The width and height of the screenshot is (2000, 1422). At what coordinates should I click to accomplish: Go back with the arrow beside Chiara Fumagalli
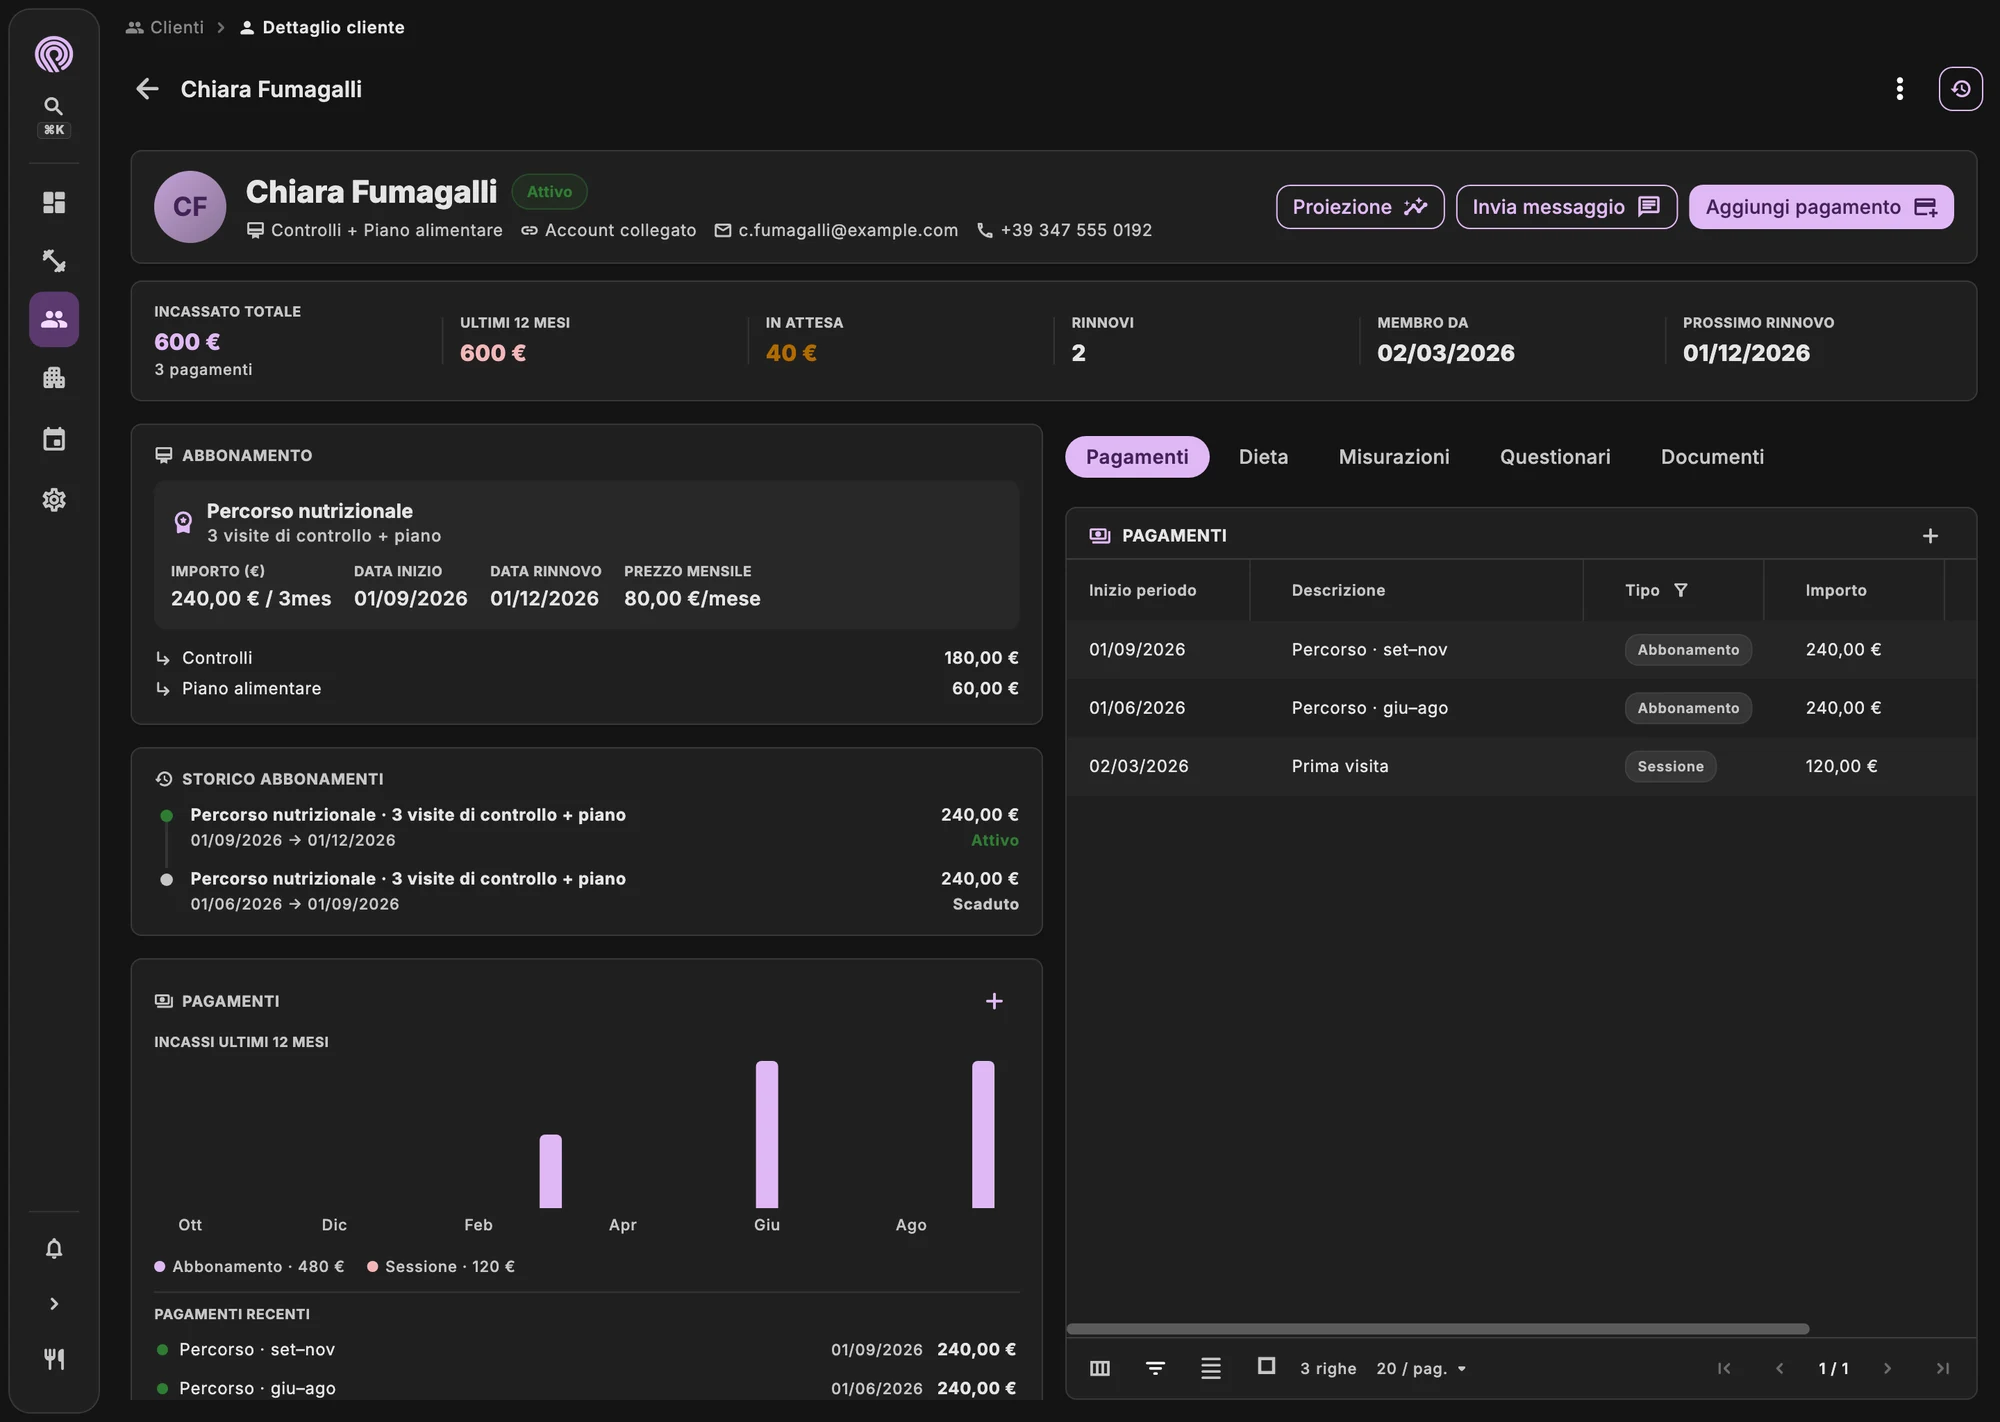147,89
